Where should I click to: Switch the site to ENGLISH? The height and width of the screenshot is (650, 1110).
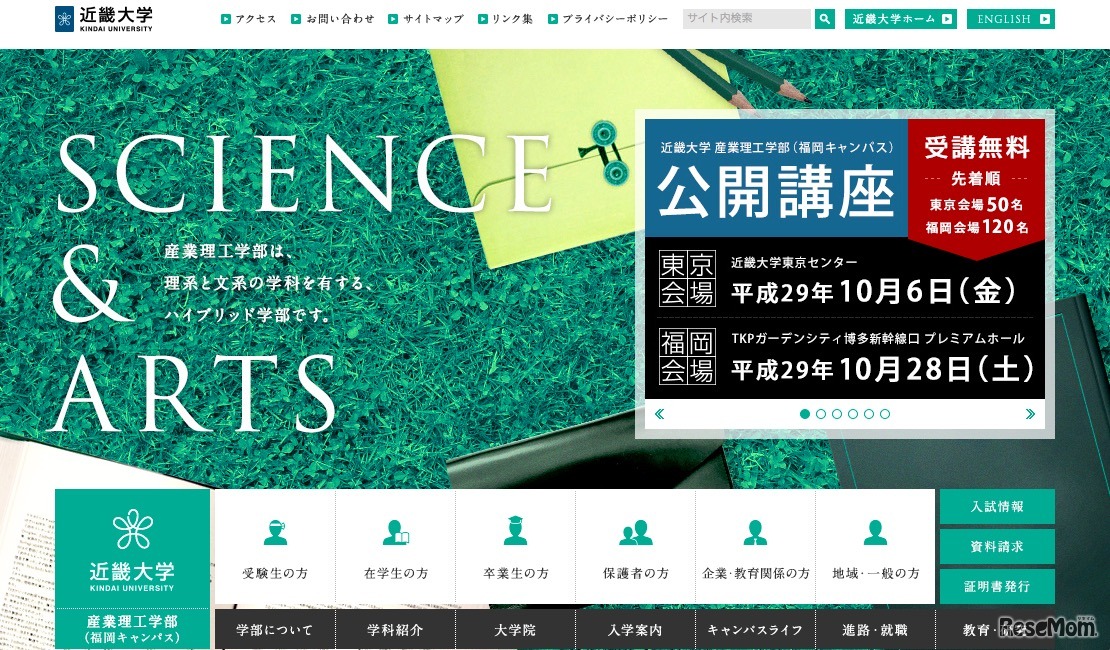pyautogui.click(x=1010, y=19)
